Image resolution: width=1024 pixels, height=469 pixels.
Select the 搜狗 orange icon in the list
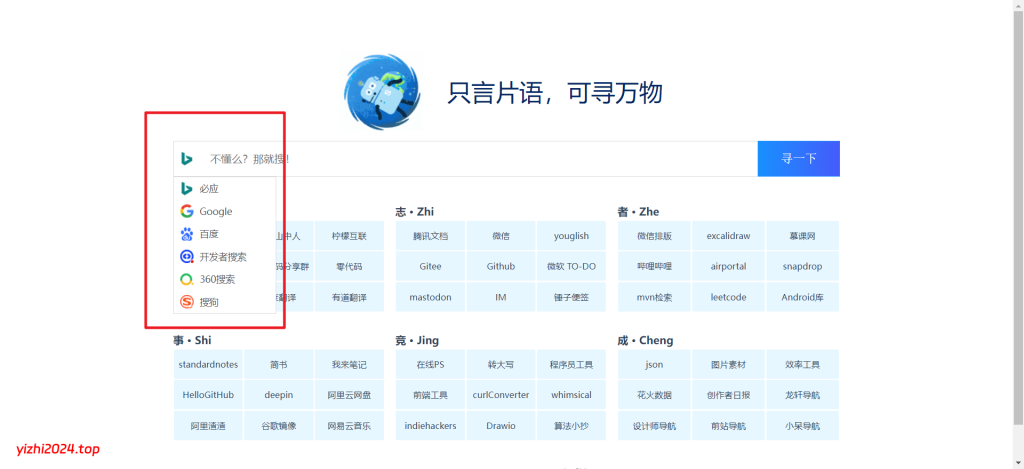[187, 302]
